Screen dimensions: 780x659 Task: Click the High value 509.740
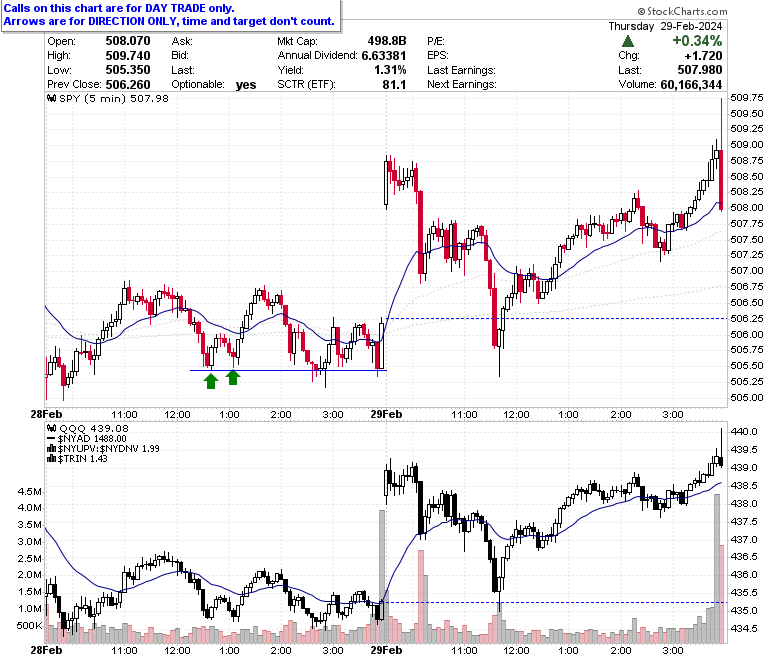[128, 55]
